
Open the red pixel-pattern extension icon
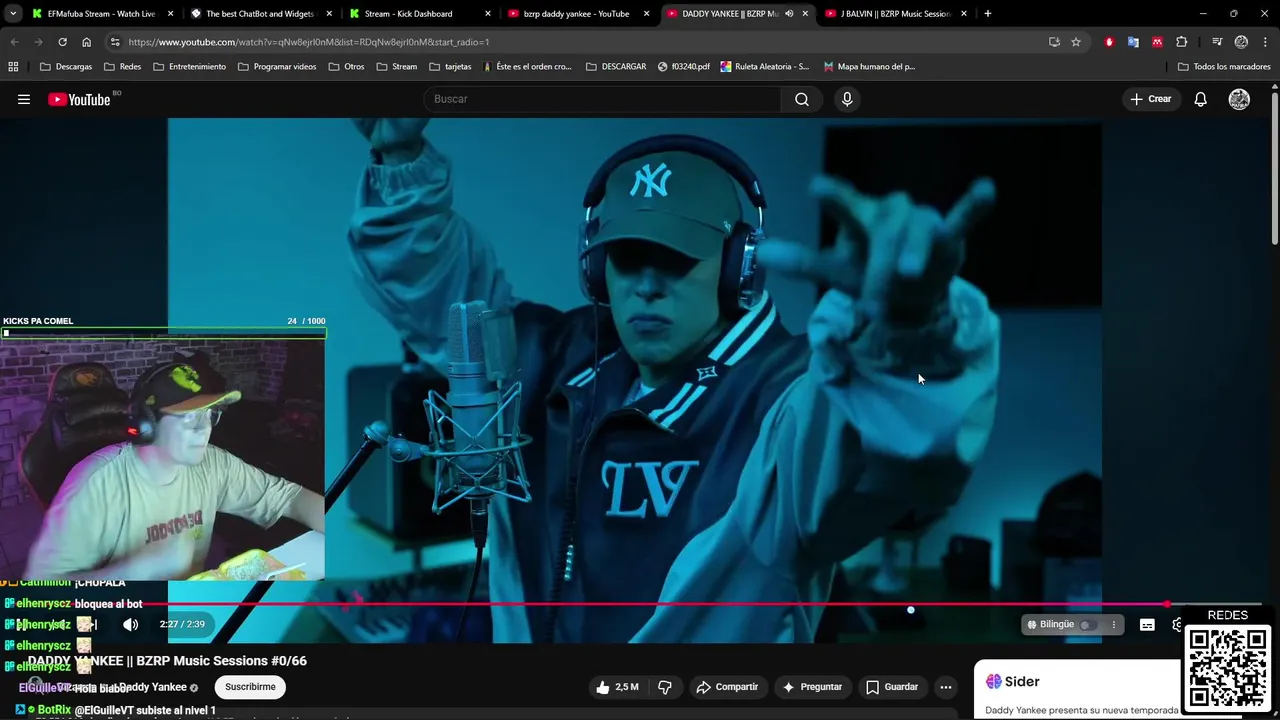1157,42
